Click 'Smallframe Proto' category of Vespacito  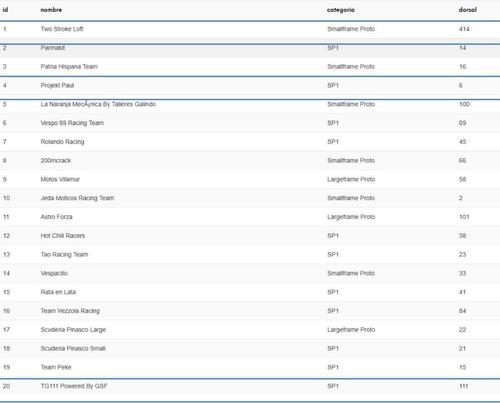click(x=351, y=273)
